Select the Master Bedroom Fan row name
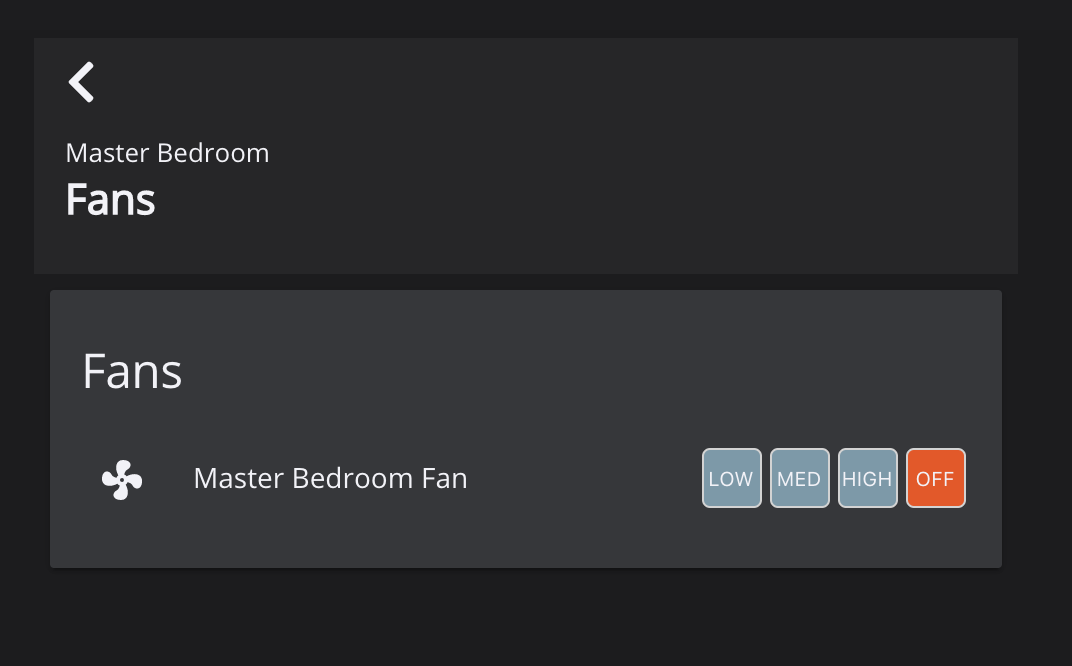The width and height of the screenshot is (1072, 666). coord(330,479)
